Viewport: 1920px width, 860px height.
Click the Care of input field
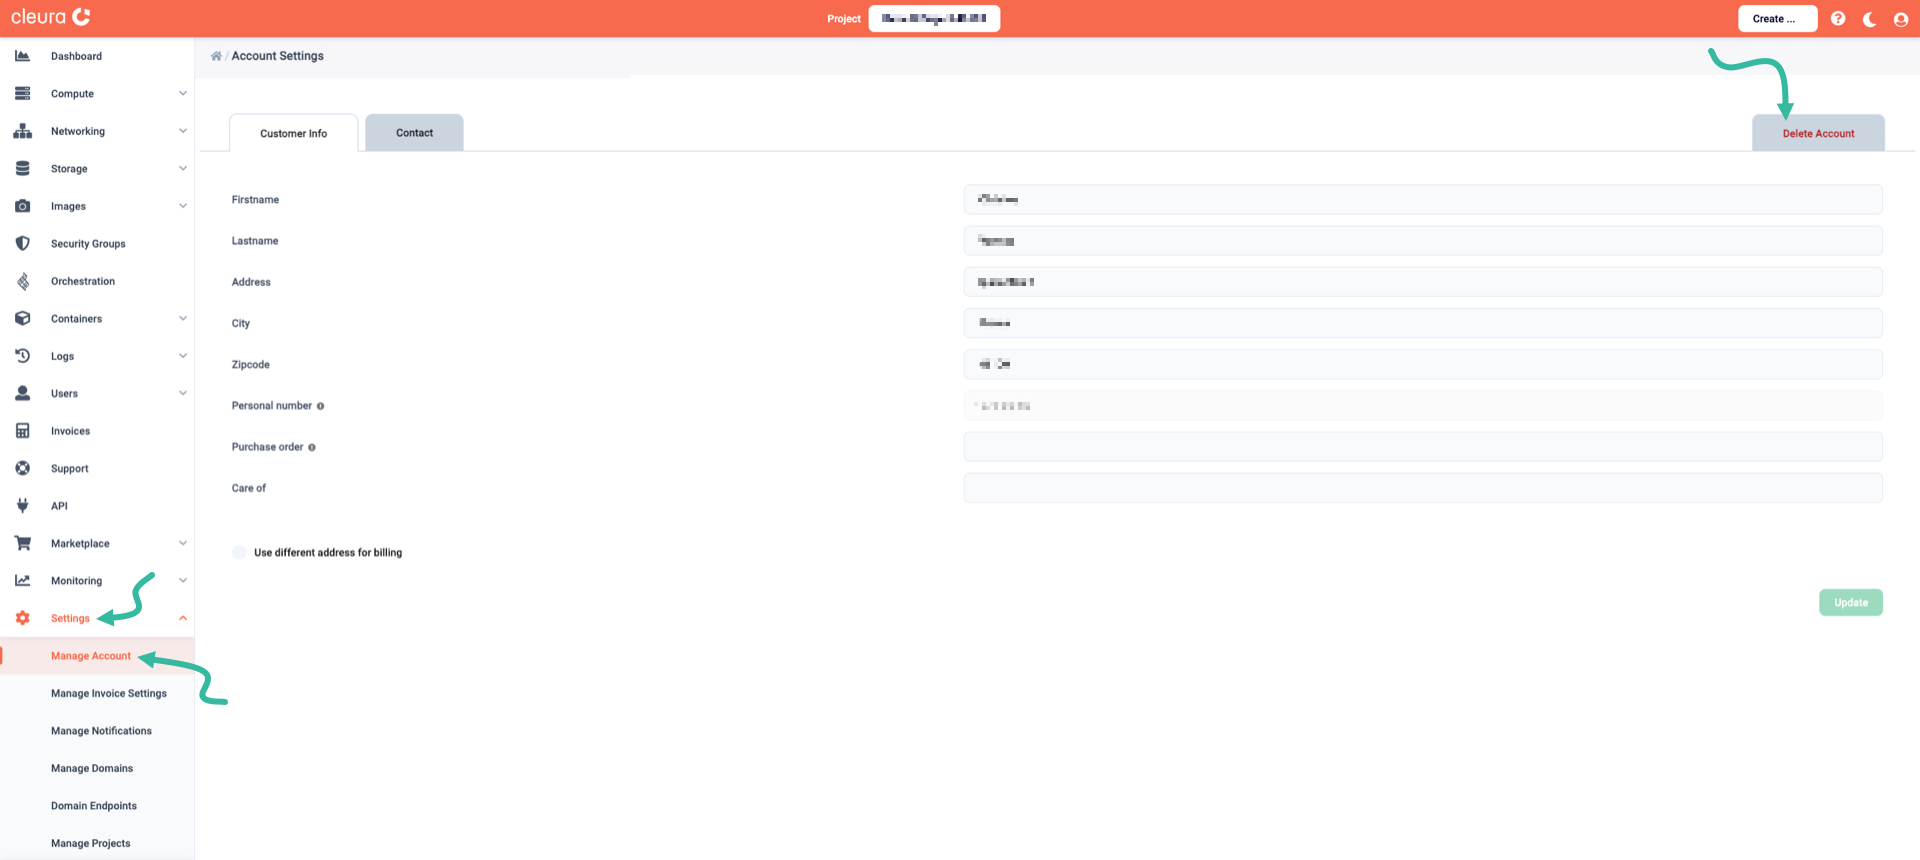tap(1423, 488)
